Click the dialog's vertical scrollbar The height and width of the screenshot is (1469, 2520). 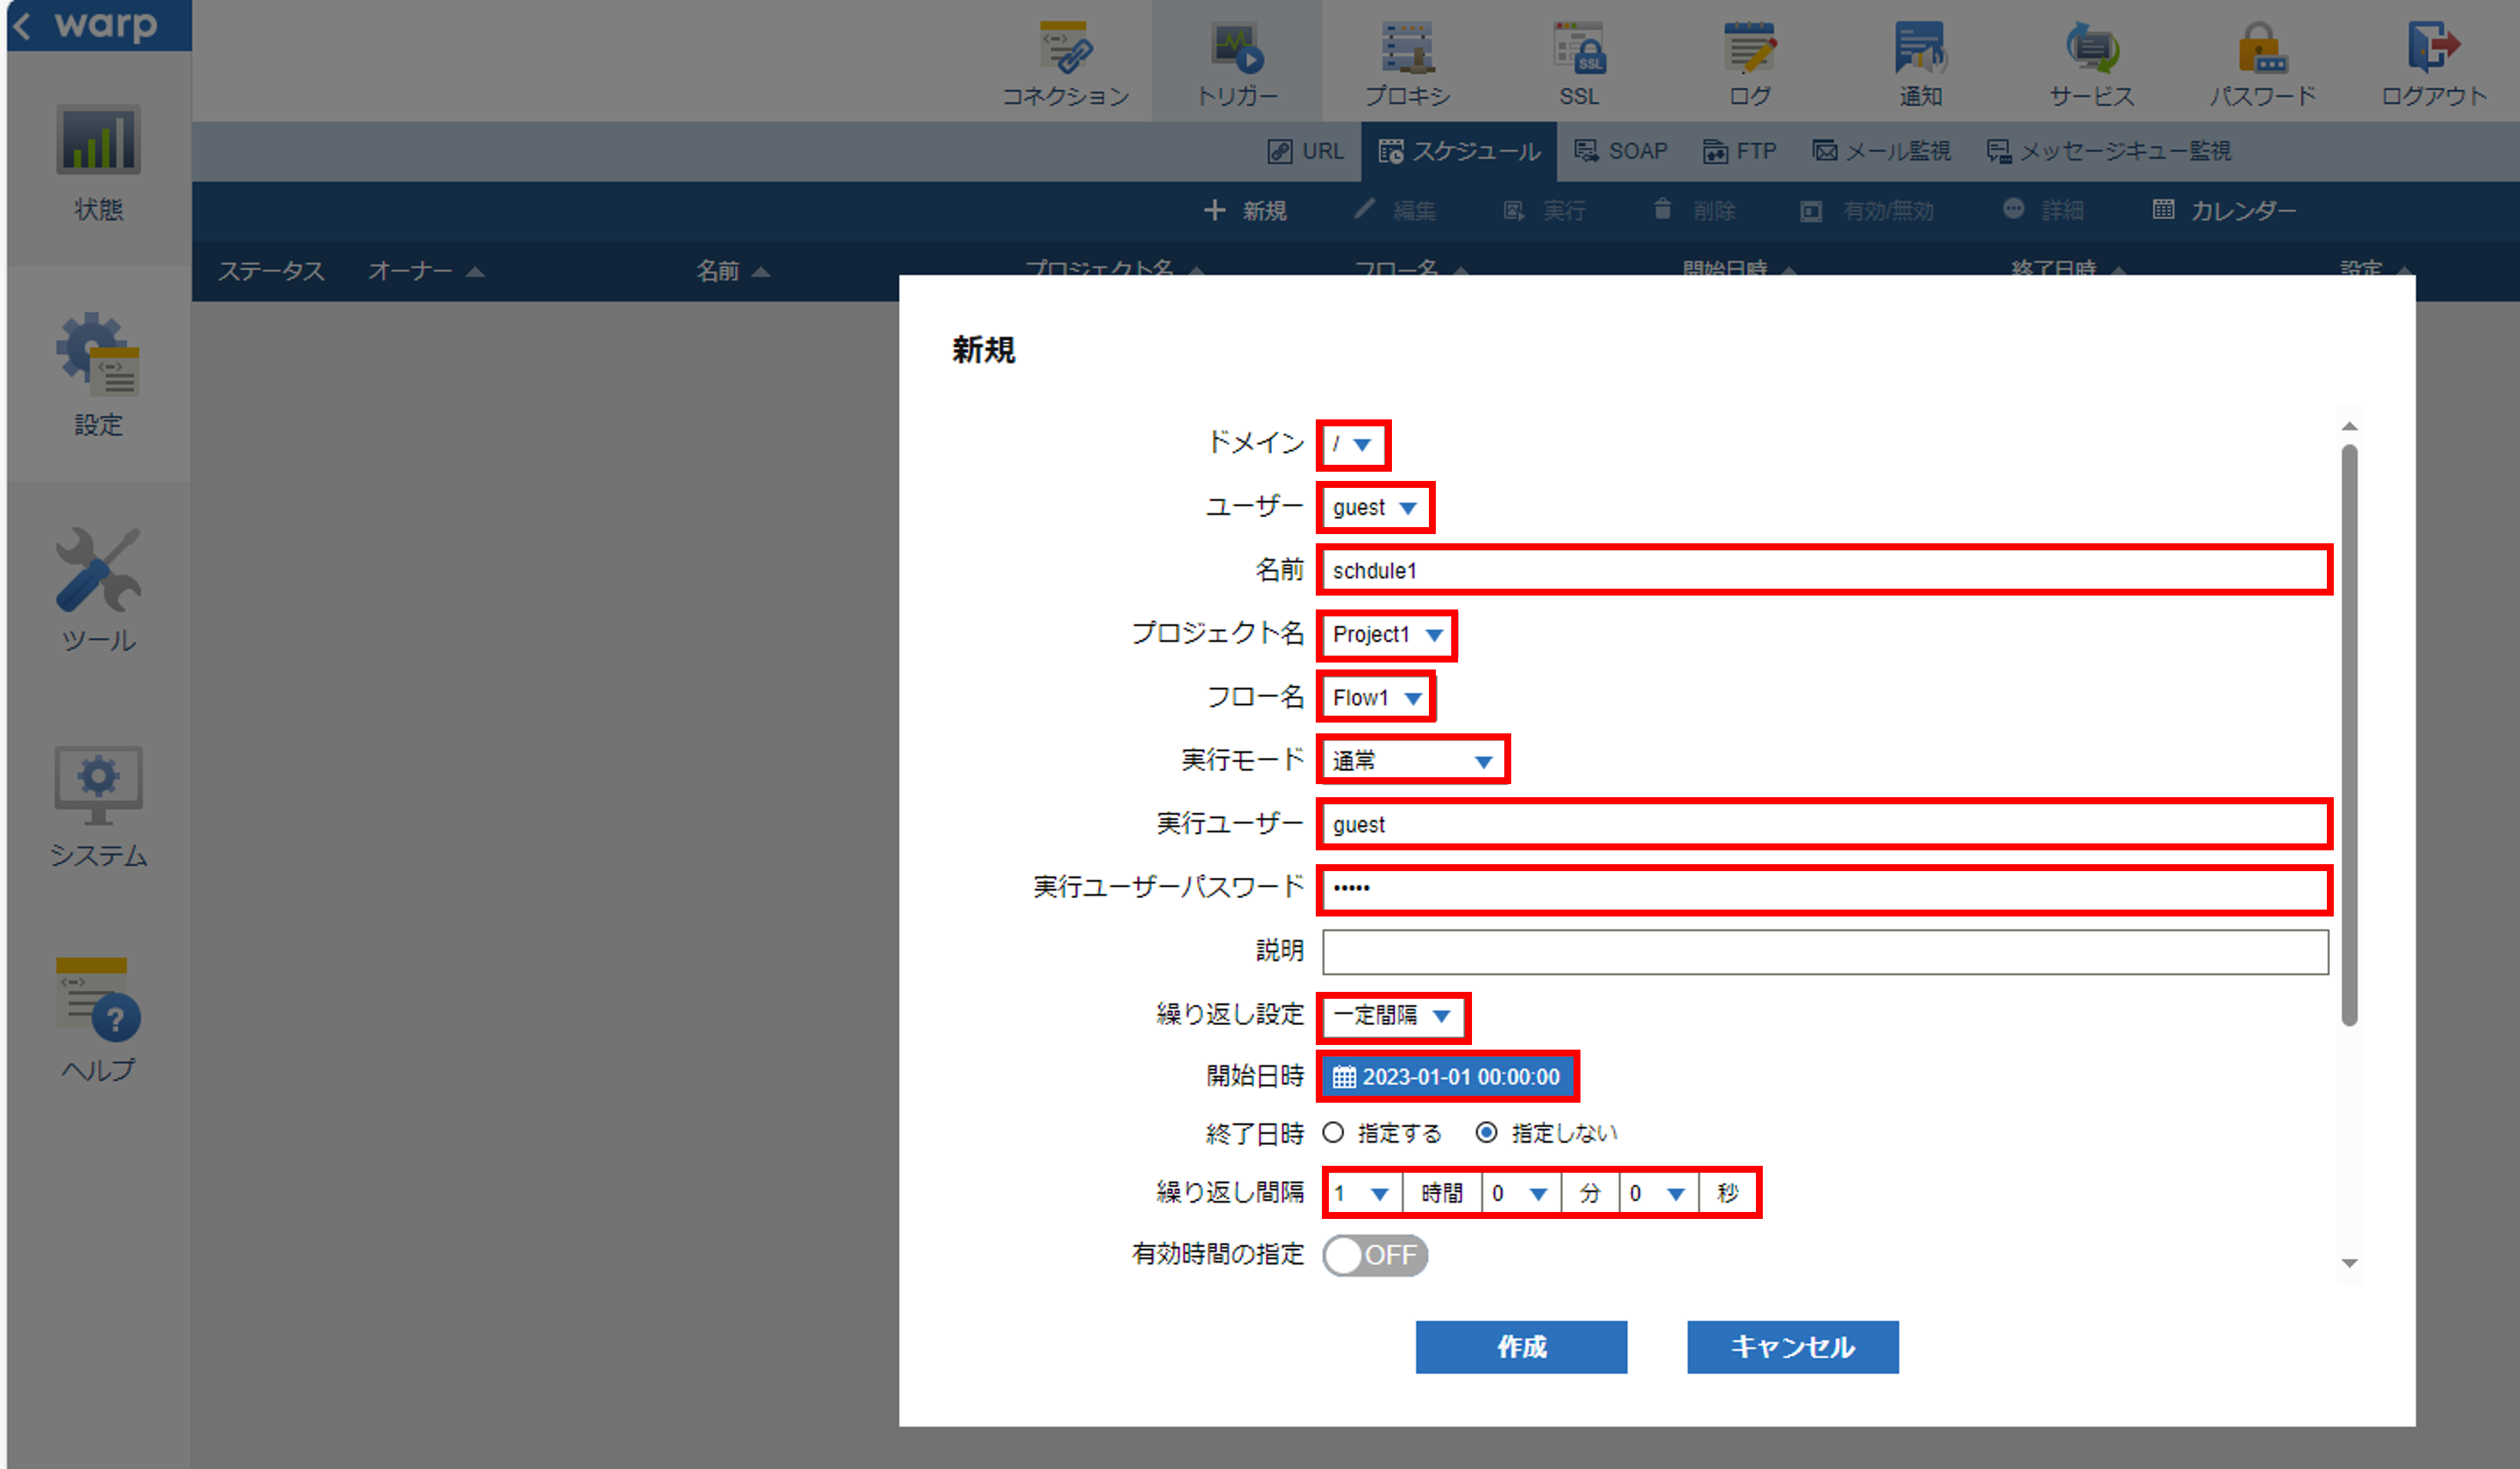pos(2349,735)
